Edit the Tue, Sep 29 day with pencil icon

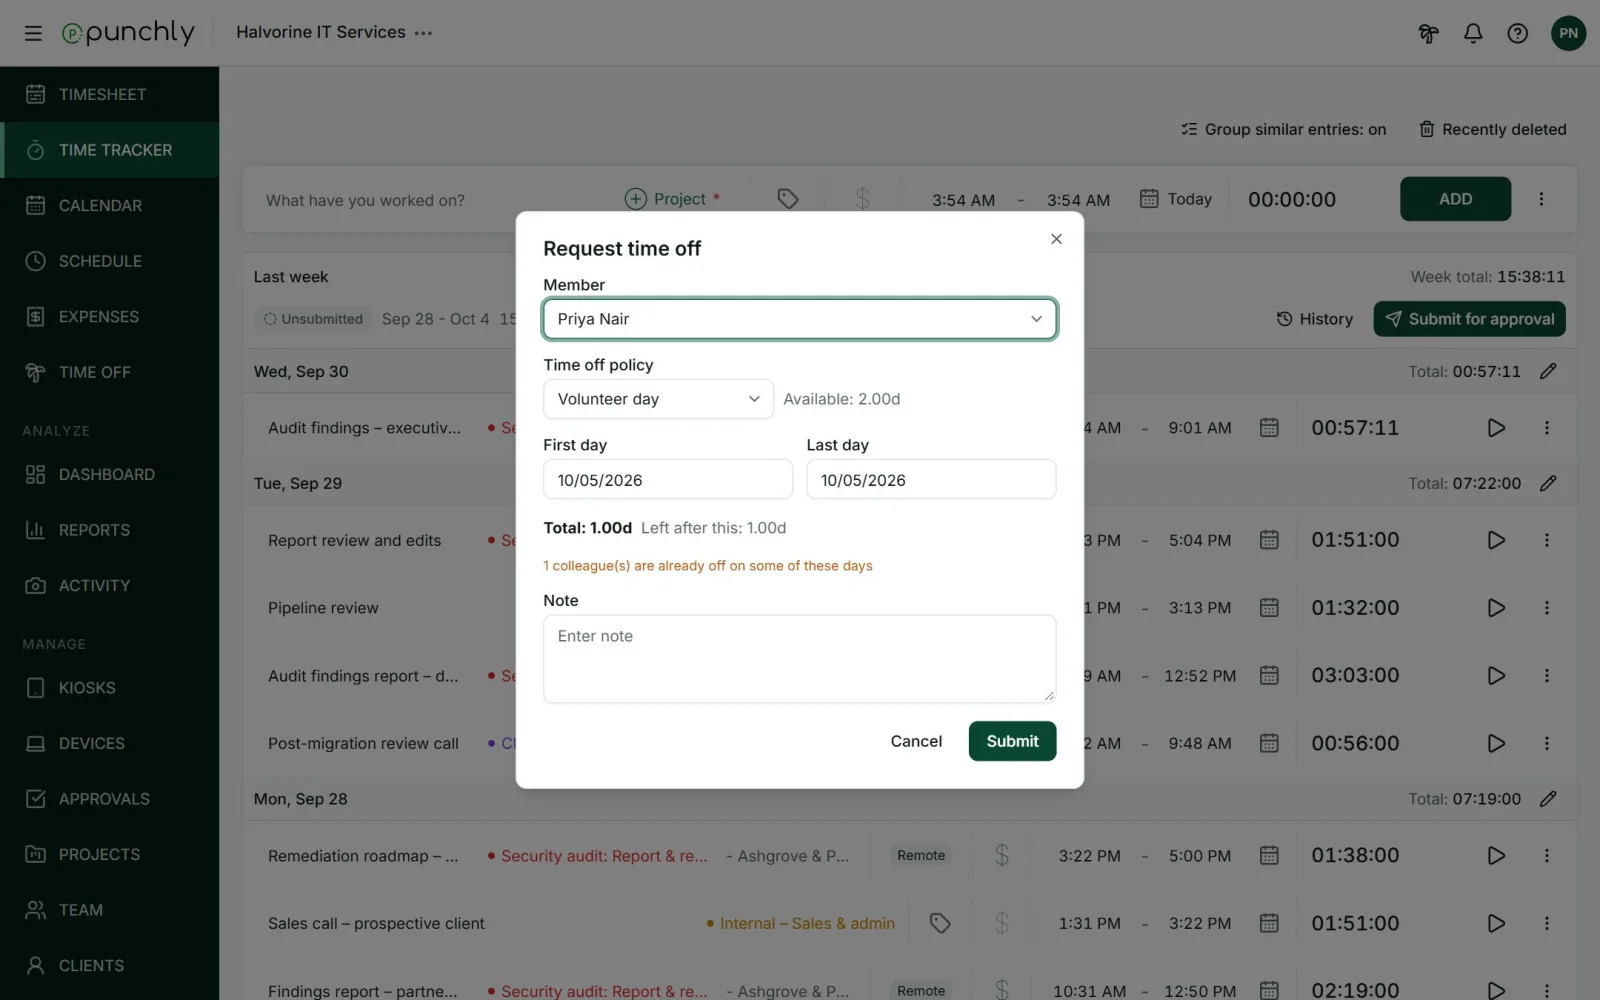pos(1548,483)
